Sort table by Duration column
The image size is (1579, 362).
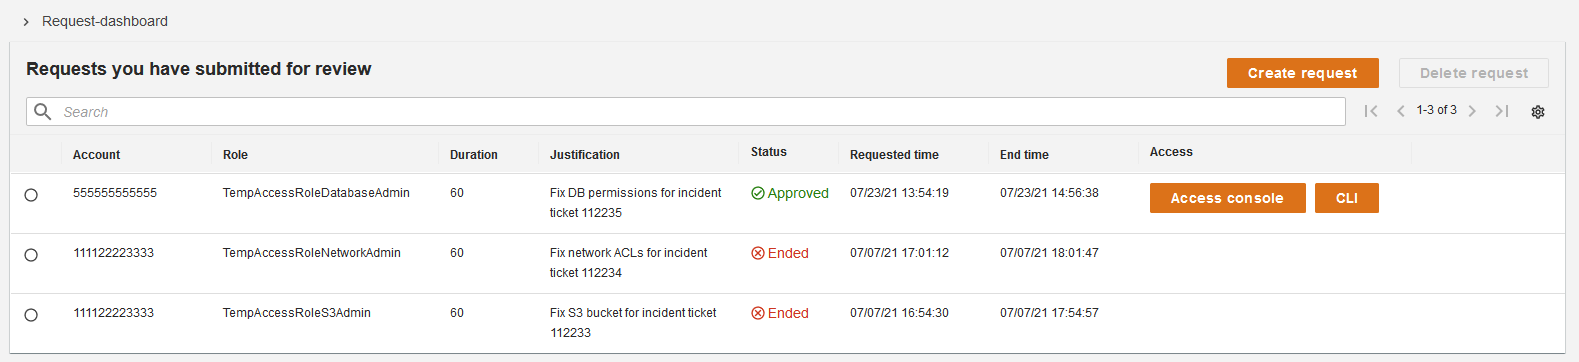[473, 155]
